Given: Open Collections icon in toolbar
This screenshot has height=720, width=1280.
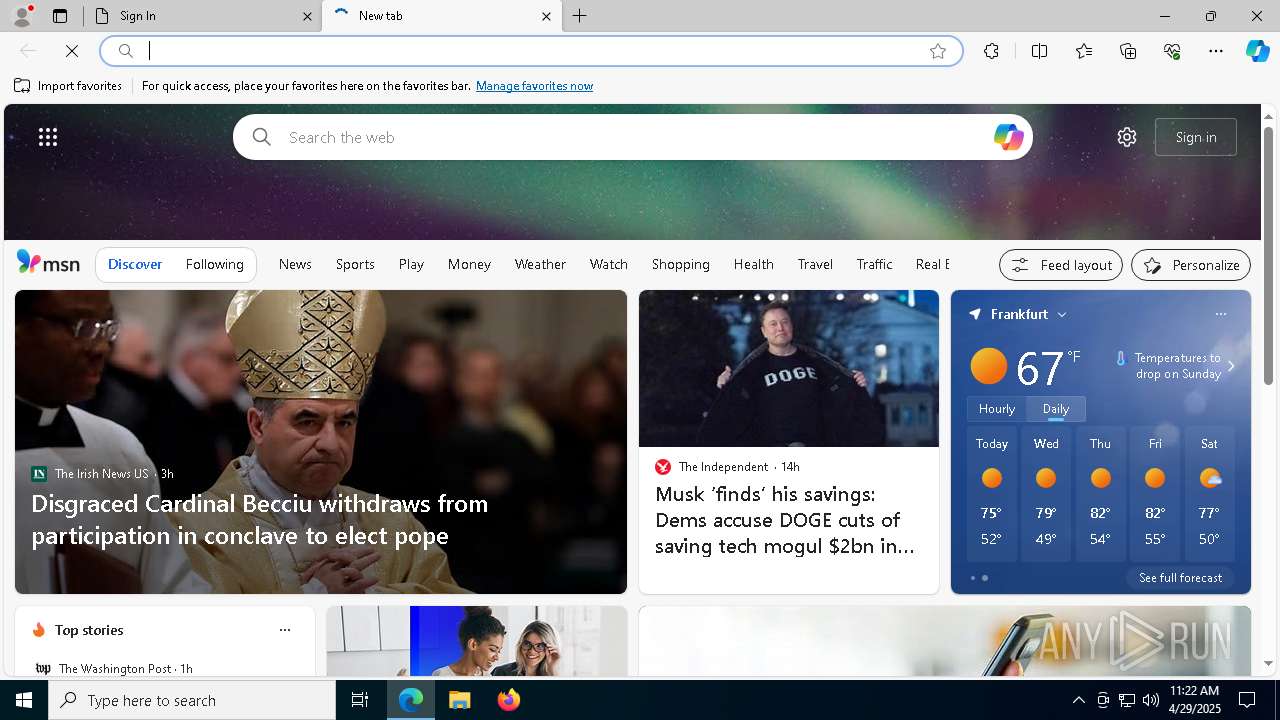Looking at the screenshot, I should (1128, 51).
